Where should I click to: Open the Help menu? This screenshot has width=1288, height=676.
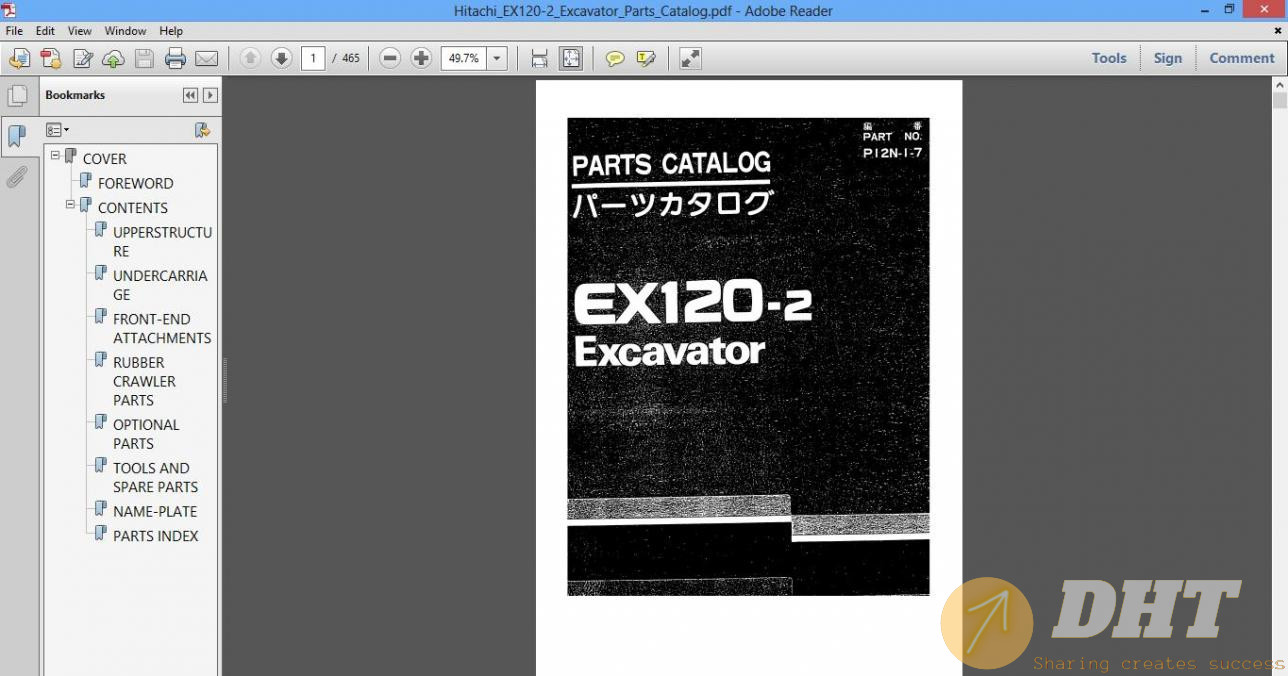click(x=171, y=31)
